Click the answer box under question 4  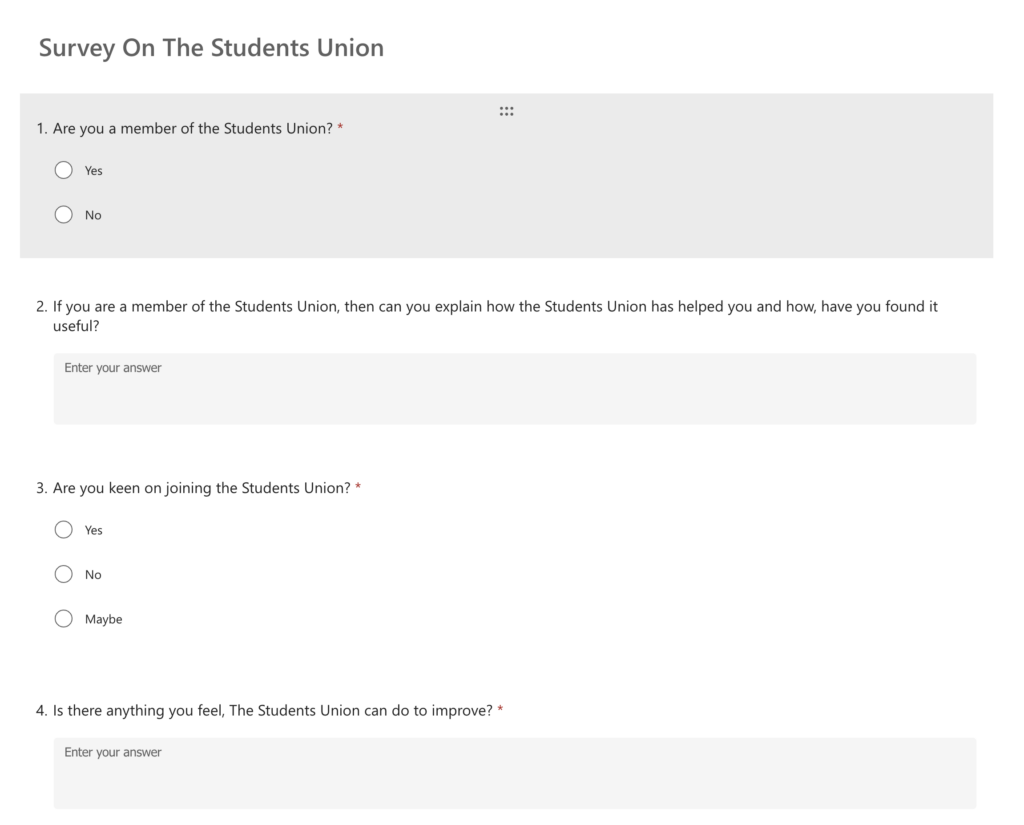tap(515, 773)
